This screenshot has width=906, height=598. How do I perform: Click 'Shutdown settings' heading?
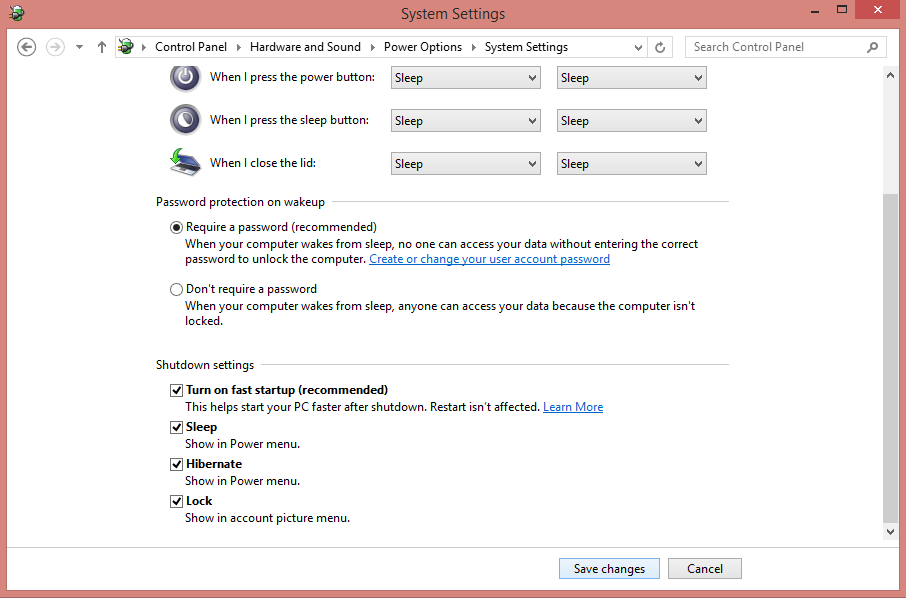(205, 365)
